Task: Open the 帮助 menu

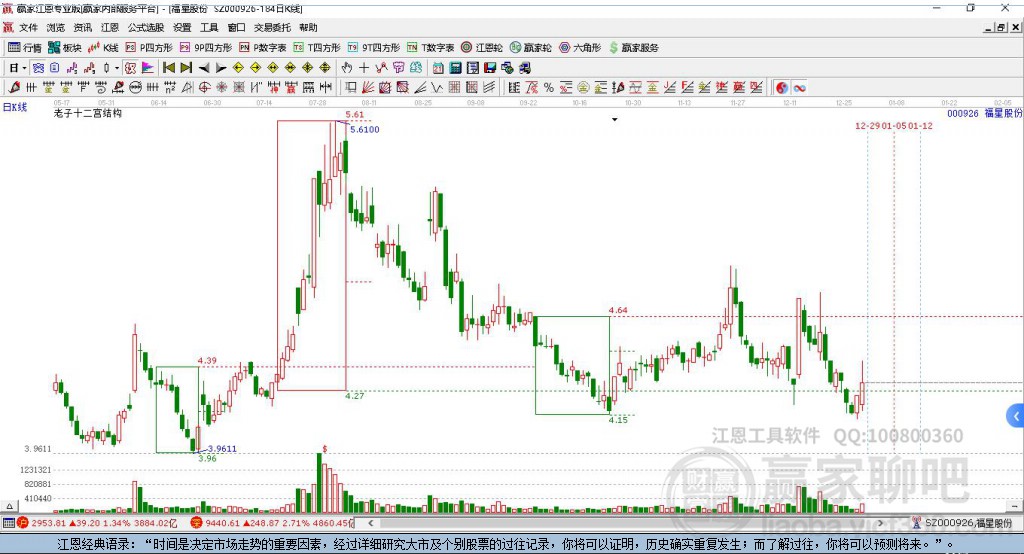Action: coord(308,27)
